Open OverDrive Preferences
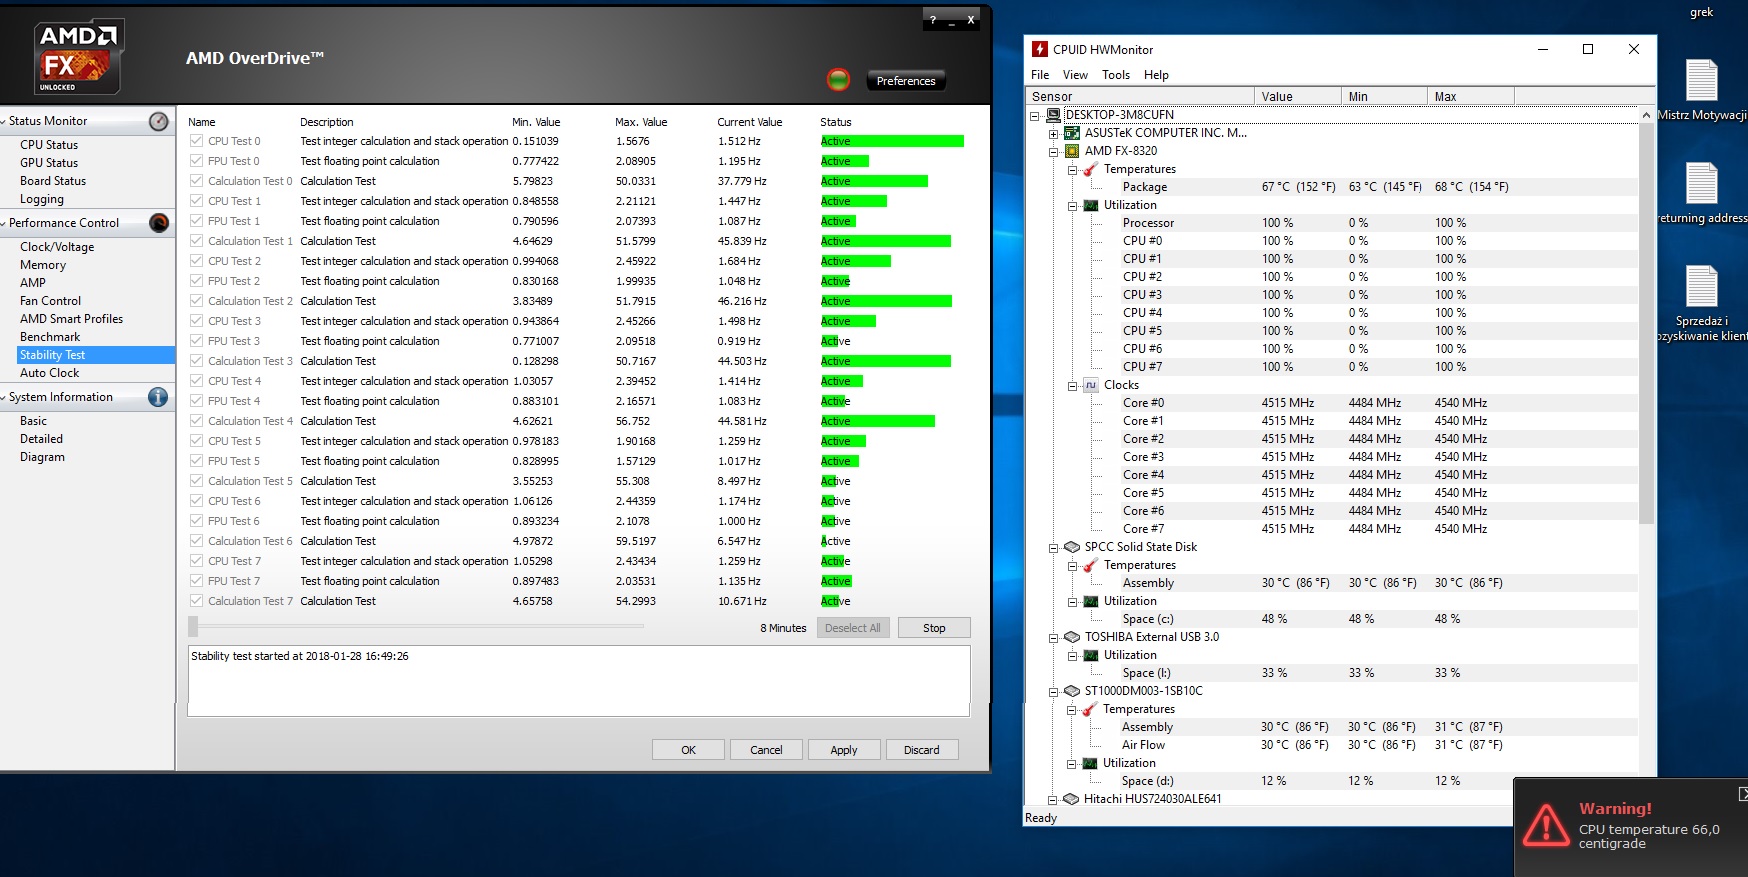 coord(906,81)
